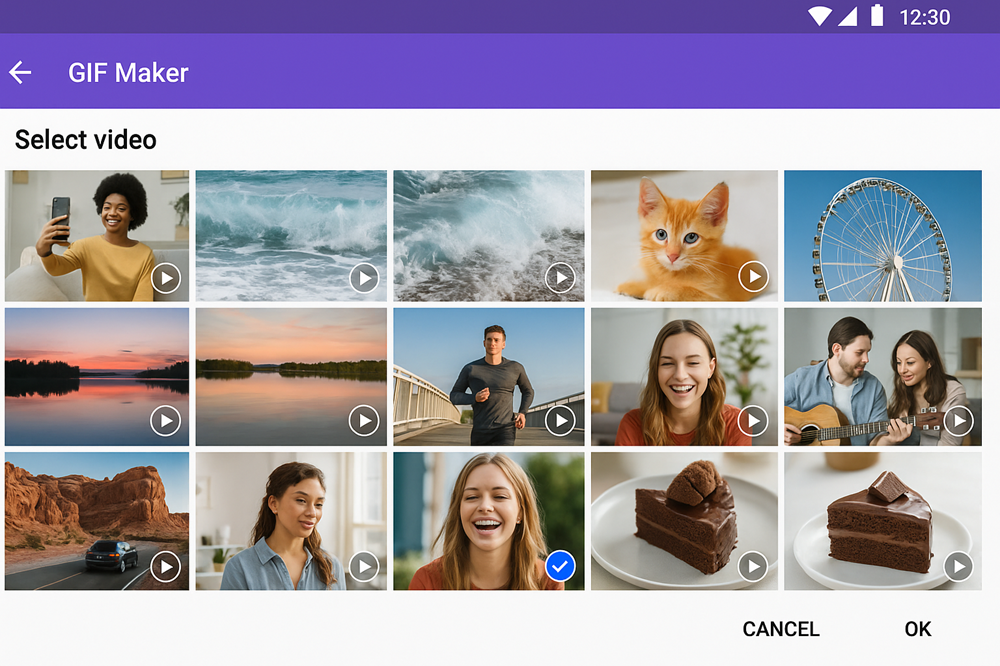
Task: Select the Ferris wheel video thumbnail
Action: tap(882, 235)
